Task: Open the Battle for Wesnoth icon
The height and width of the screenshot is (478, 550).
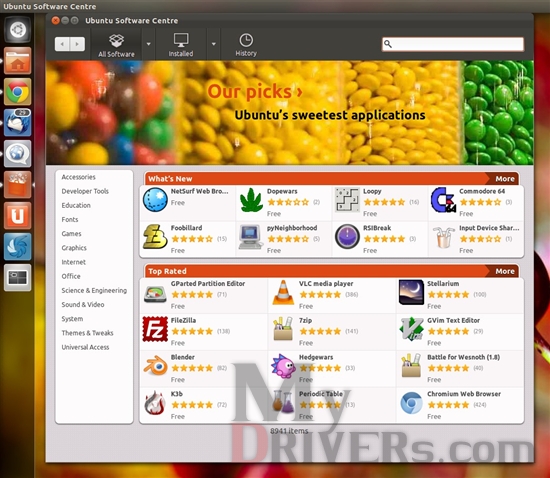Action: tap(411, 365)
